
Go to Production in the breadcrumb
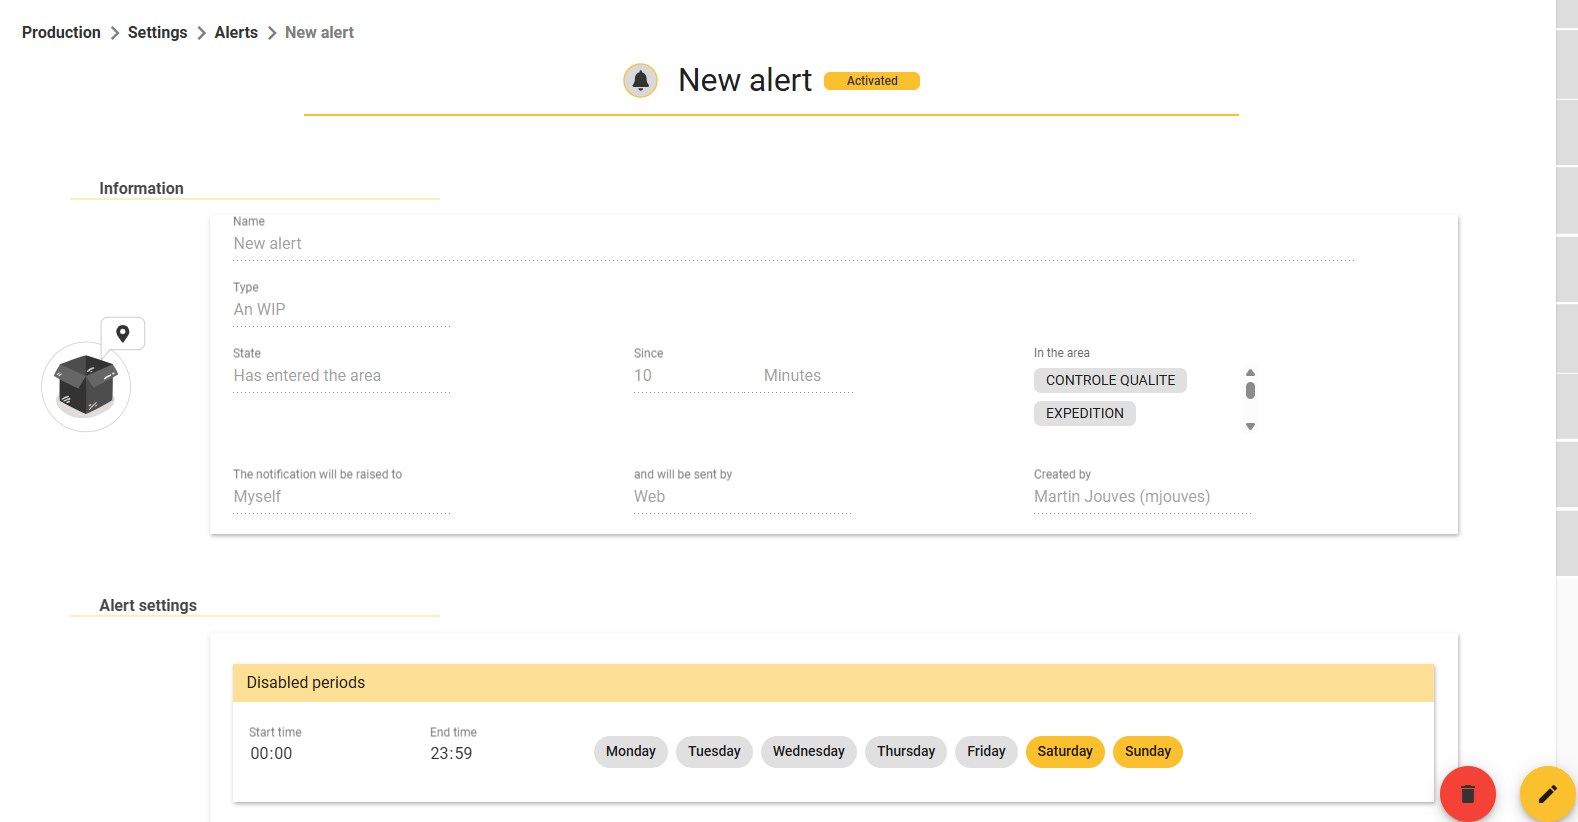61,33
